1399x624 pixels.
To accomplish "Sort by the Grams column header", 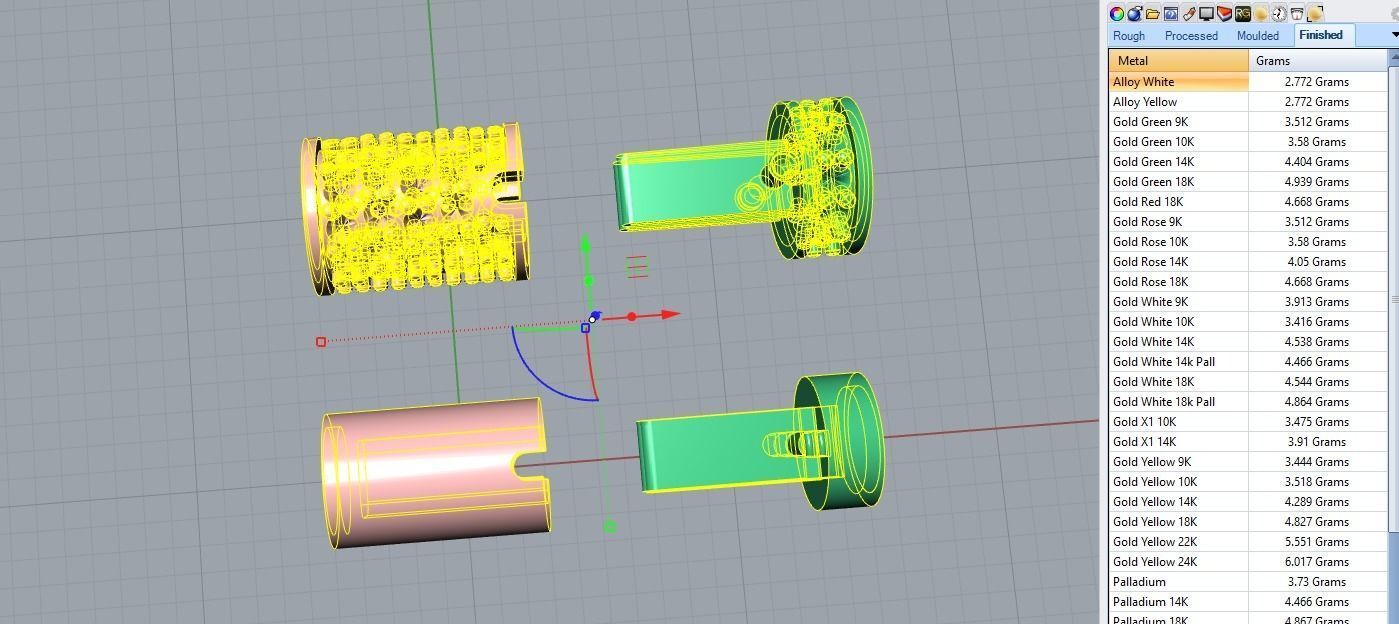I will pyautogui.click(x=1318, y=61).
